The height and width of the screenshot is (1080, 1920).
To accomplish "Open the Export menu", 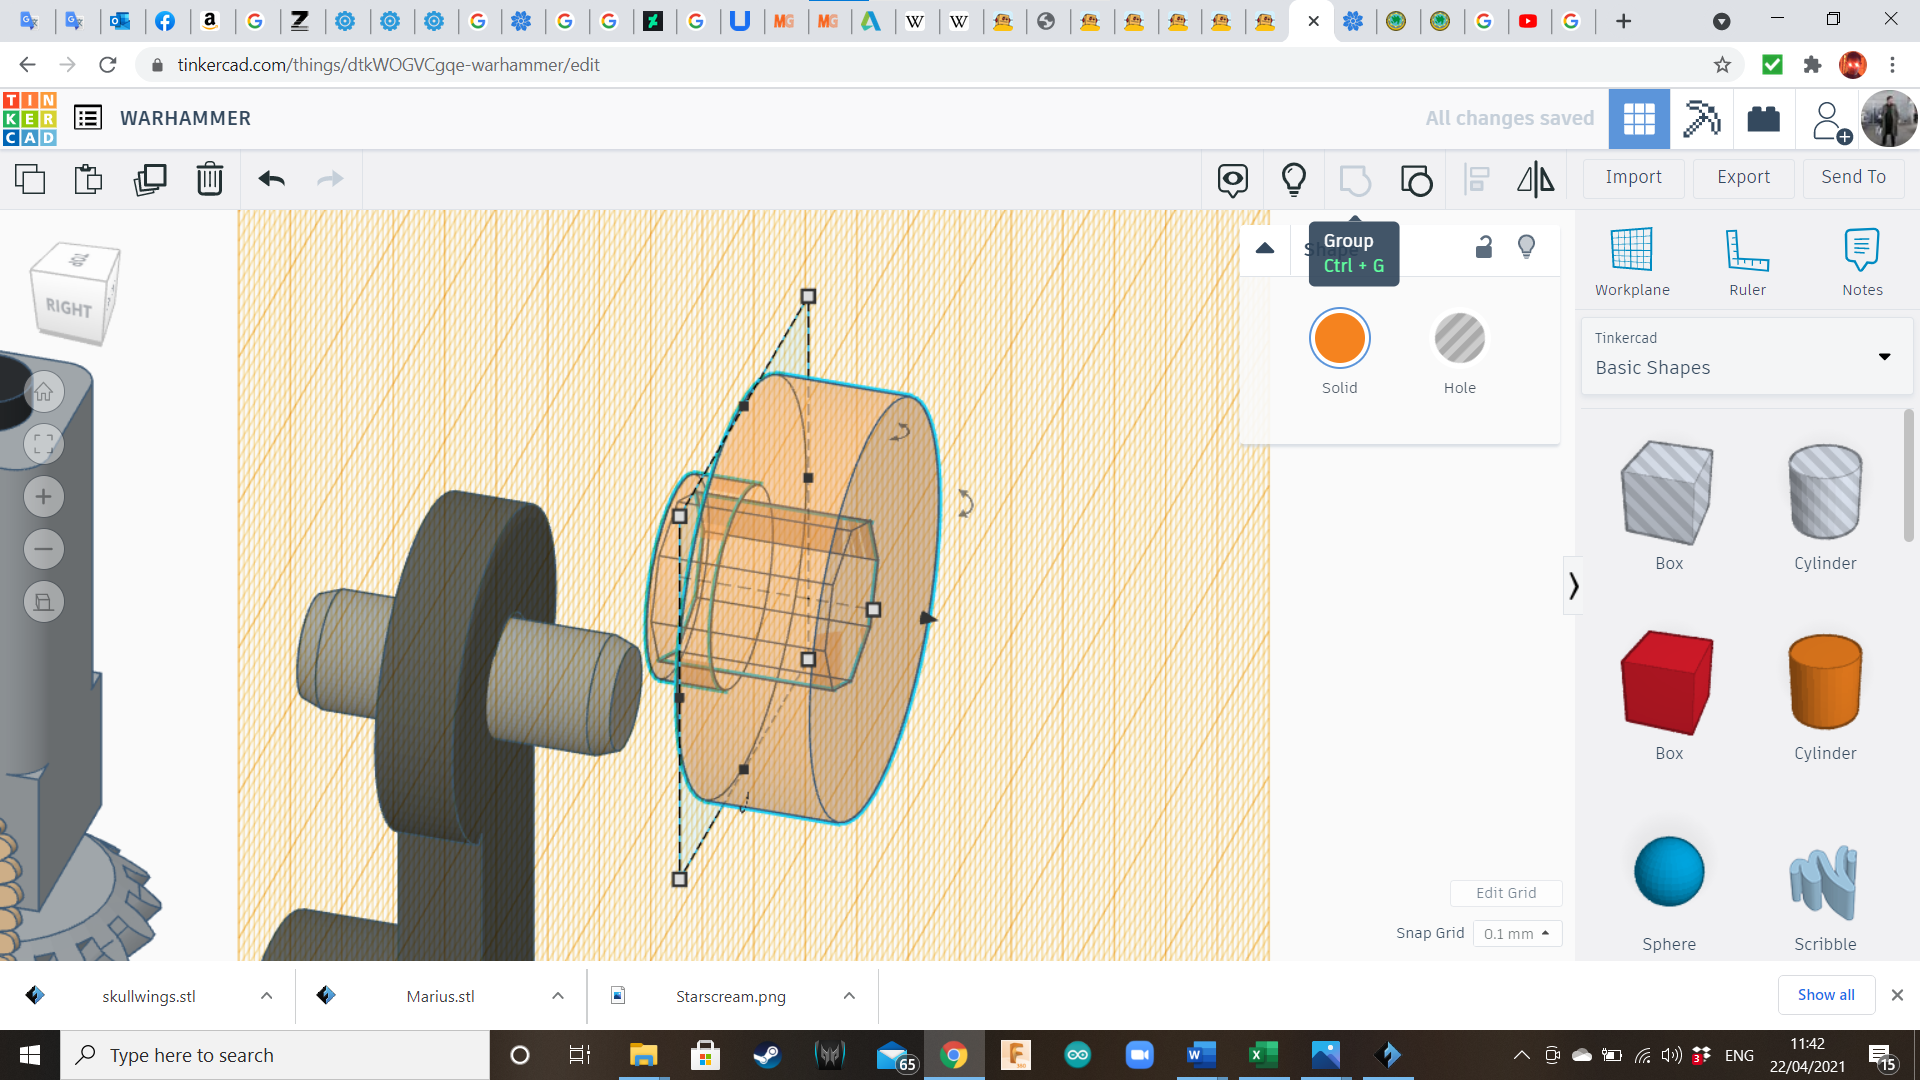I will (1743, 177).
